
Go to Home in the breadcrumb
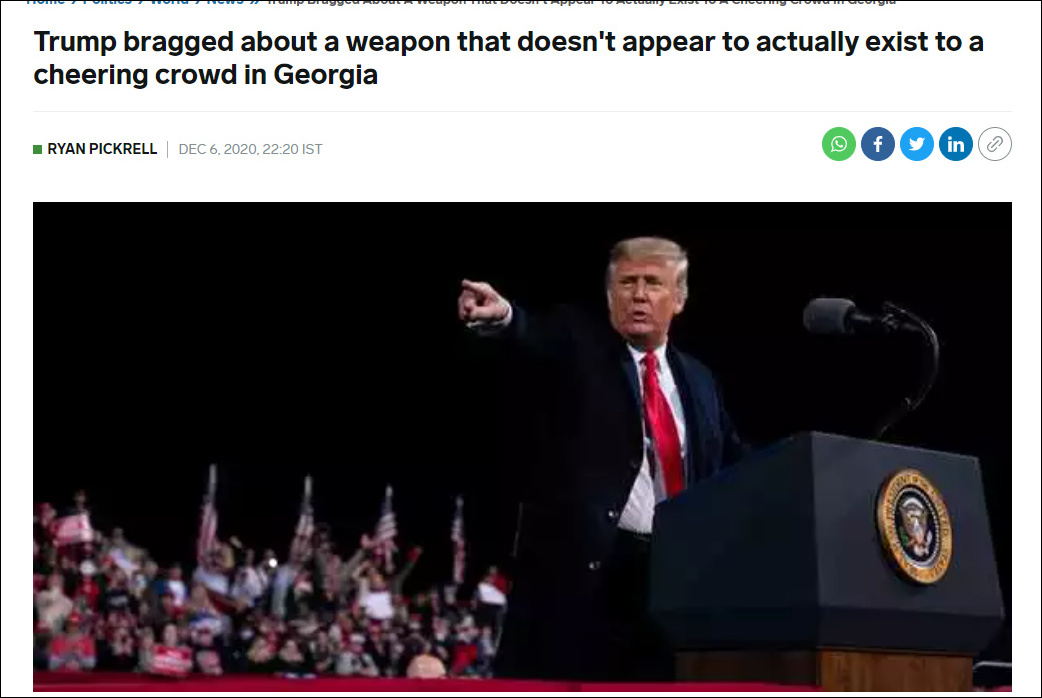click(45, 2)
